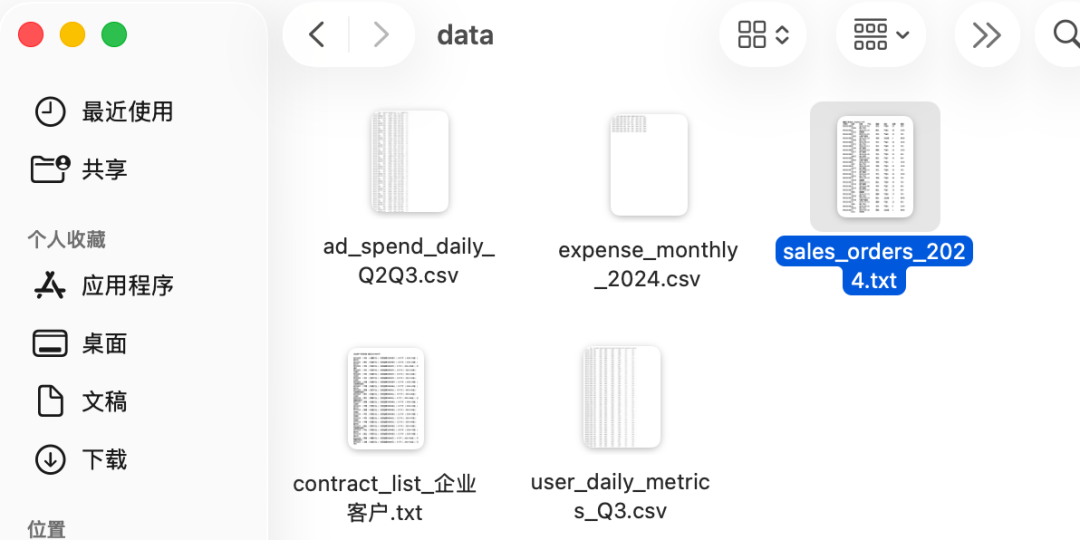Screen dimensions: 1080x540
Task: Click the sales_orders_2024.txt file thumbnail
Action: (x=875, y=166)
